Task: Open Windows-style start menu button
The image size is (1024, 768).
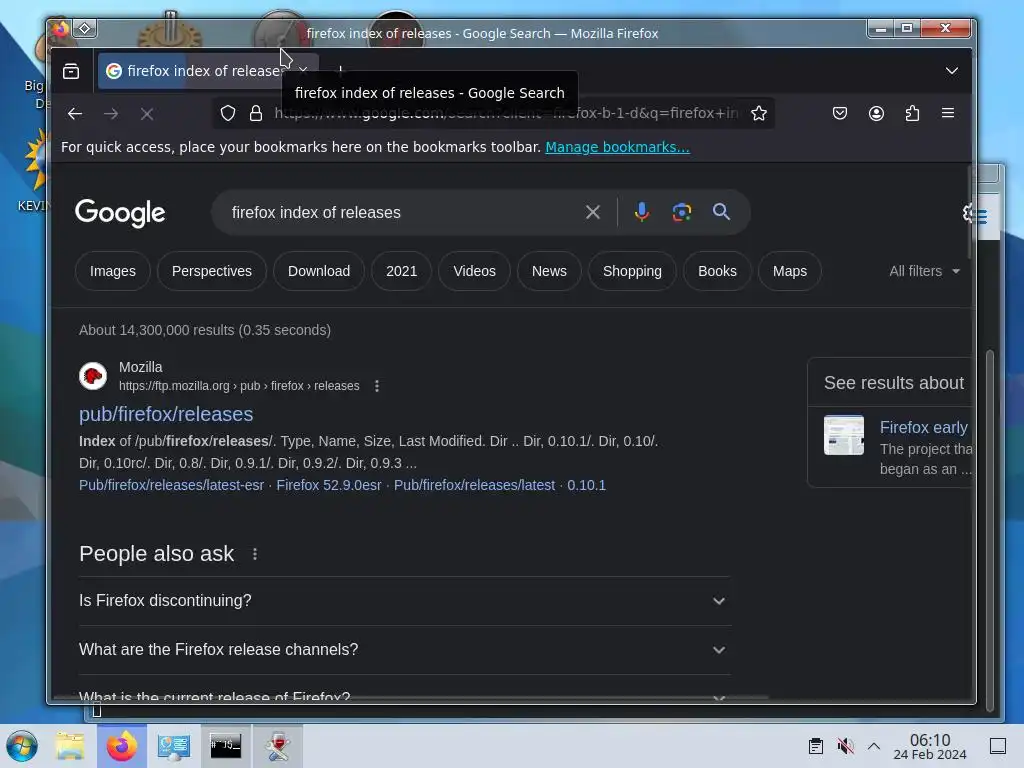Action: pyautogui.click(x=22, y=746)
